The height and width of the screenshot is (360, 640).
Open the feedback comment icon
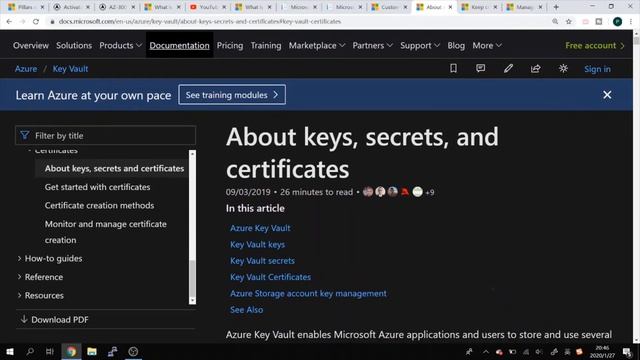[480, 69]
